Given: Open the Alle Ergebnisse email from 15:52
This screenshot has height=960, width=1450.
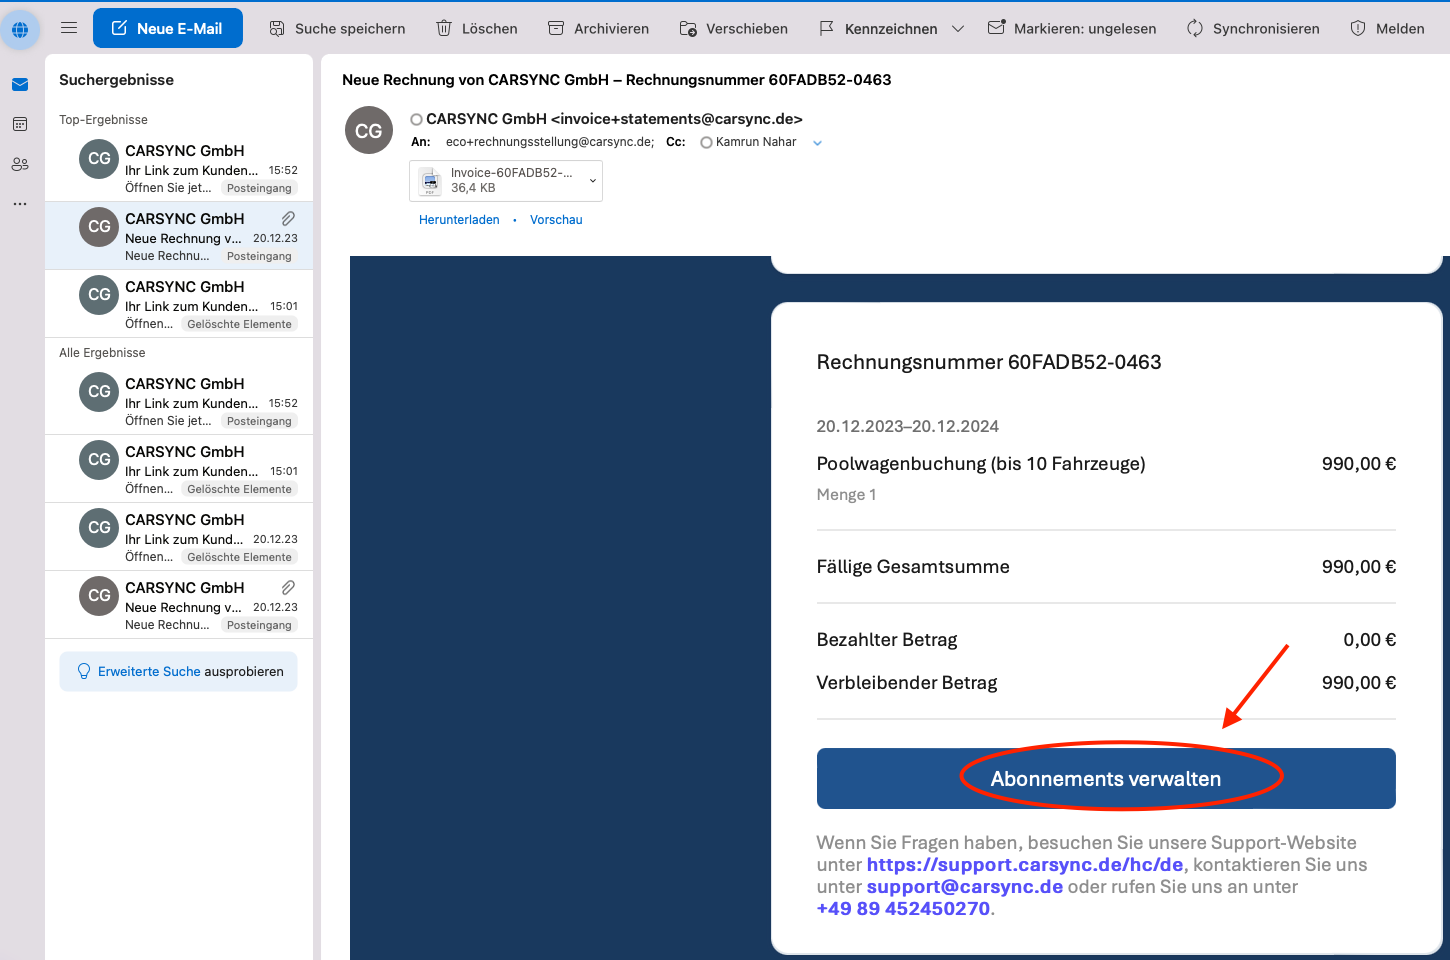Looking at the screenshot, I should tap(179, 401).
